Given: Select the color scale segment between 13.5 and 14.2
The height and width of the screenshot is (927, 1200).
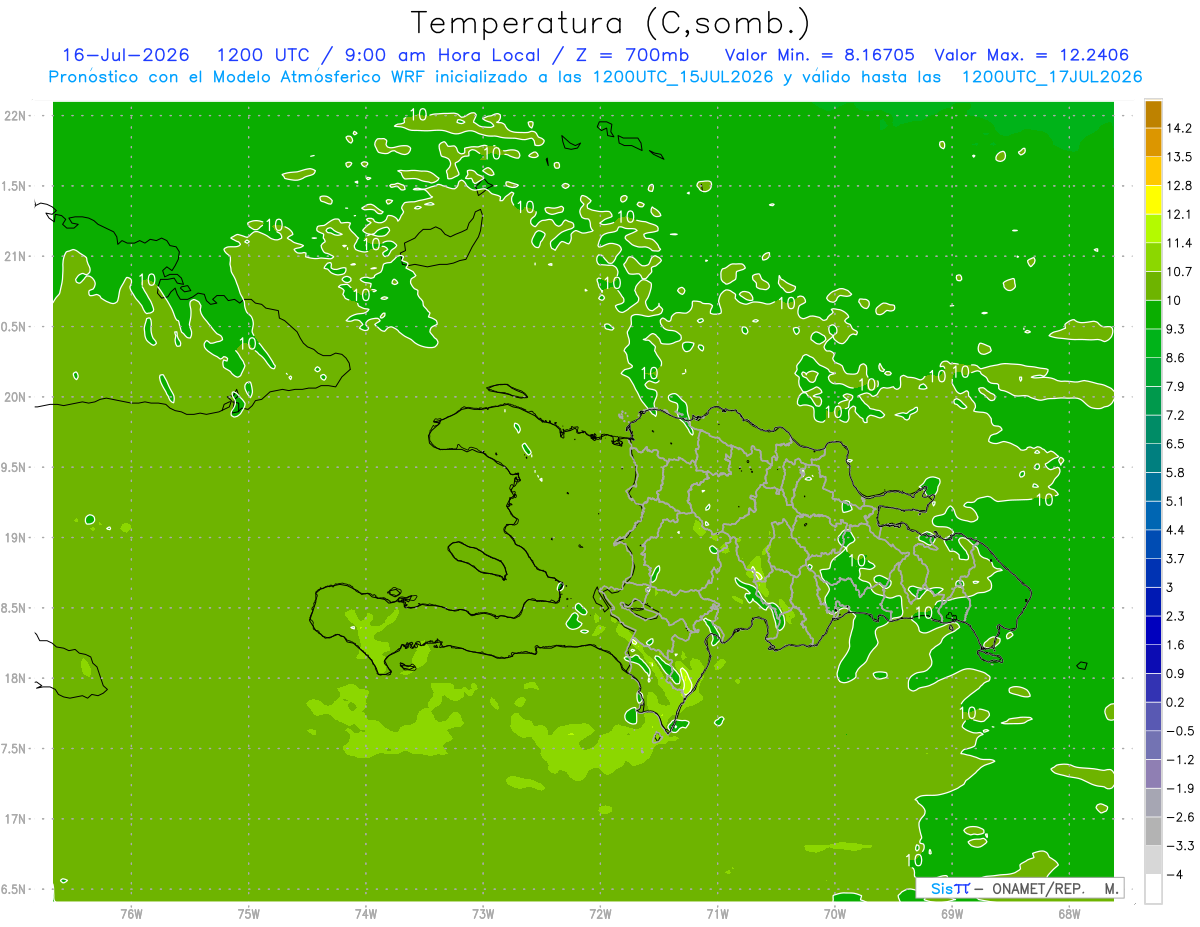Looking at the screenshot, I should coord(1153,142).
